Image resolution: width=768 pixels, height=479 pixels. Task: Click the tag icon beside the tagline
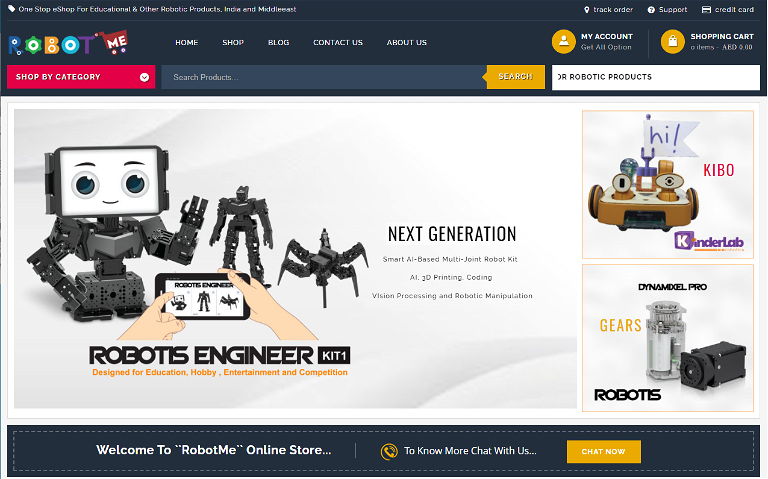tap(12, 9)
